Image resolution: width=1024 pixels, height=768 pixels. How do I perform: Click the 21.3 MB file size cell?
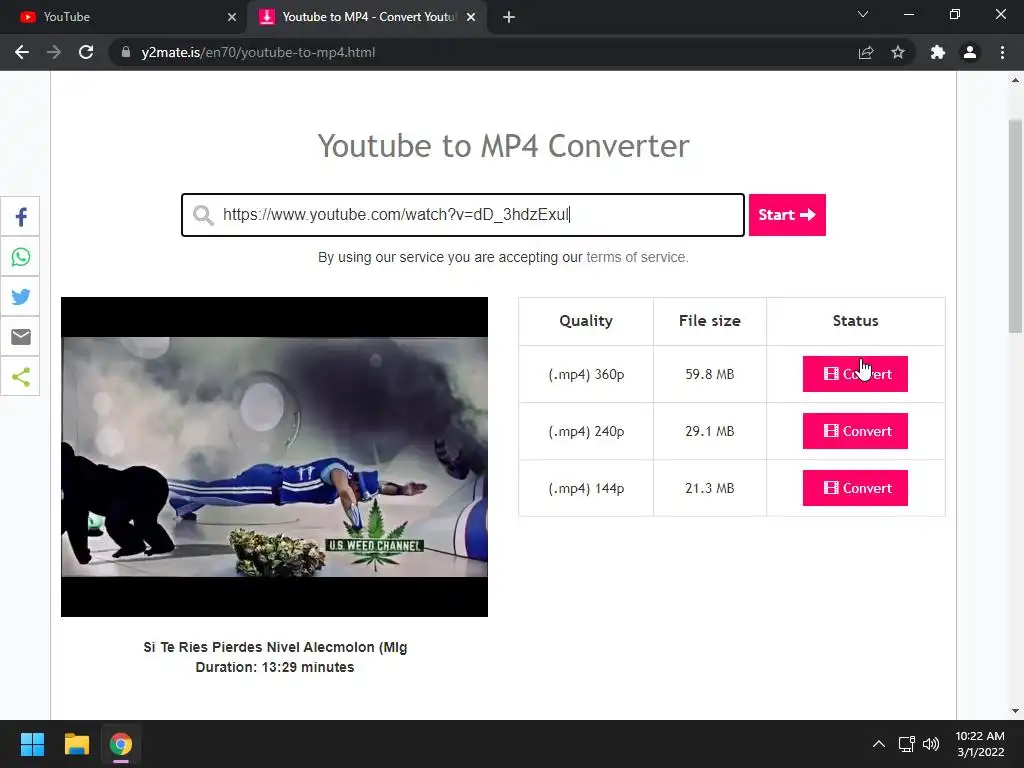pos(710,488)
